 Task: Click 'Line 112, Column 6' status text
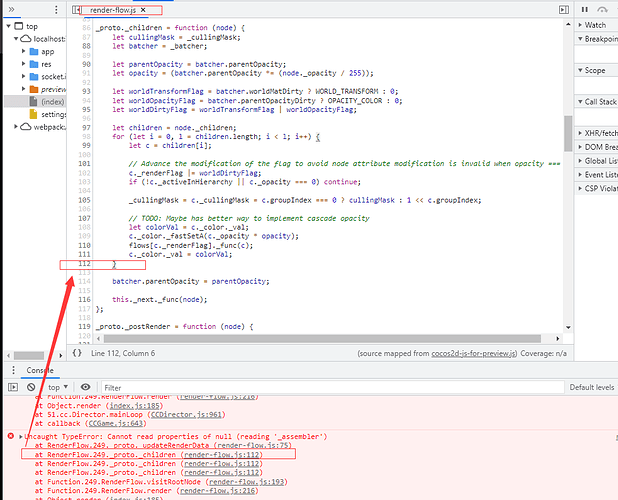(x=123, y=353)
